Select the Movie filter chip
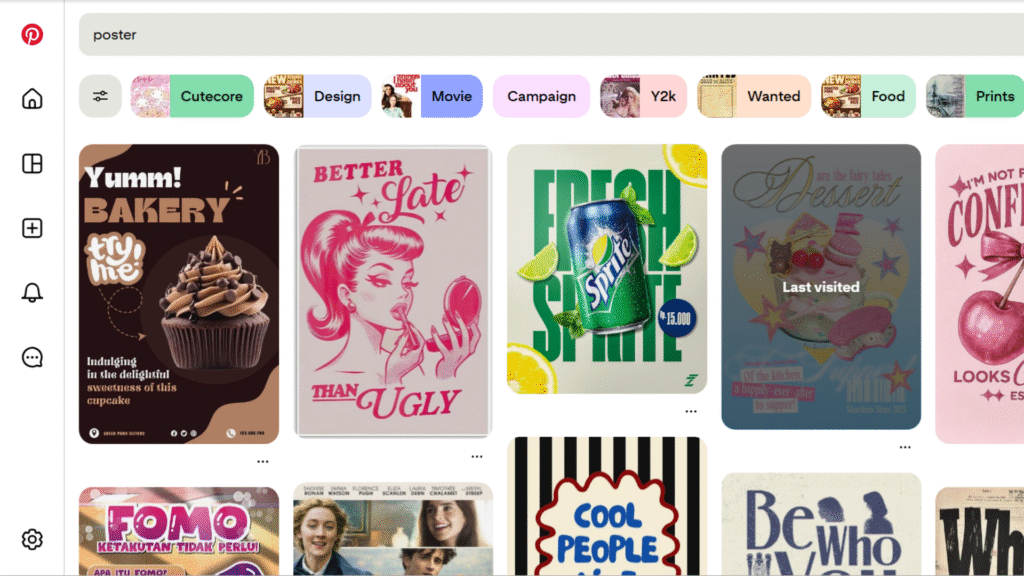 432,96
